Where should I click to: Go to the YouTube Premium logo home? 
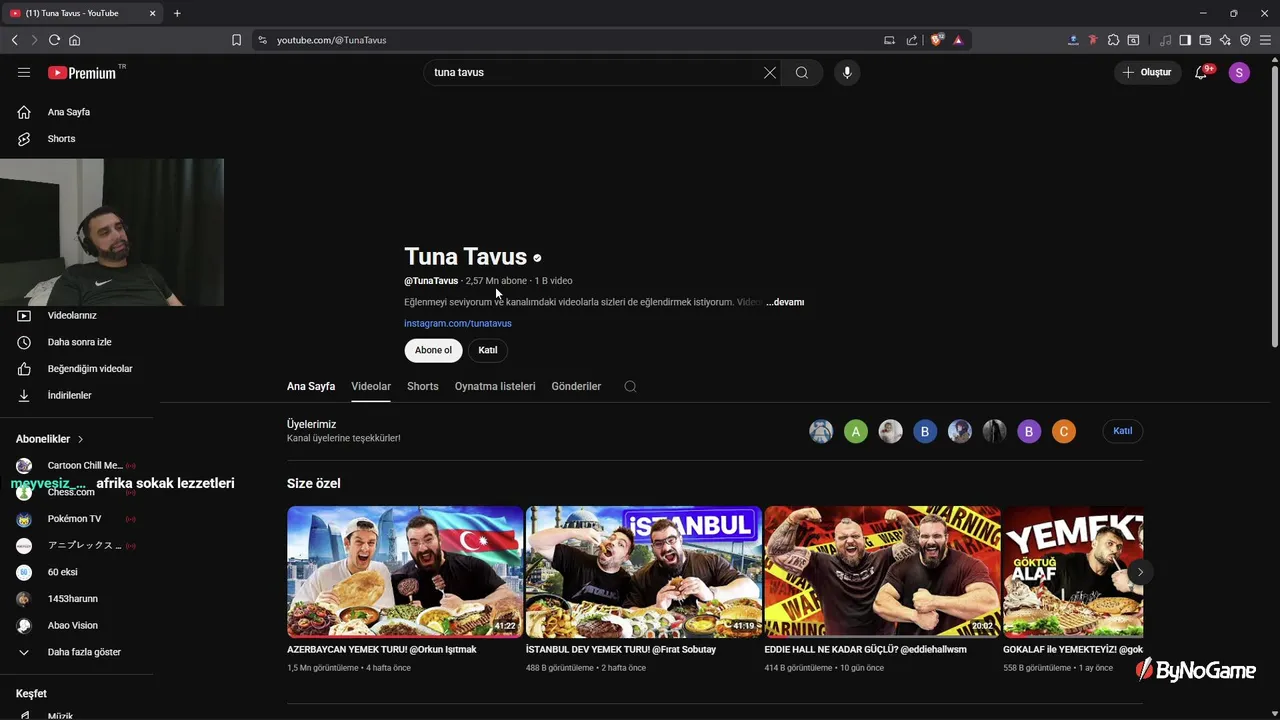(x=82, y=72)
